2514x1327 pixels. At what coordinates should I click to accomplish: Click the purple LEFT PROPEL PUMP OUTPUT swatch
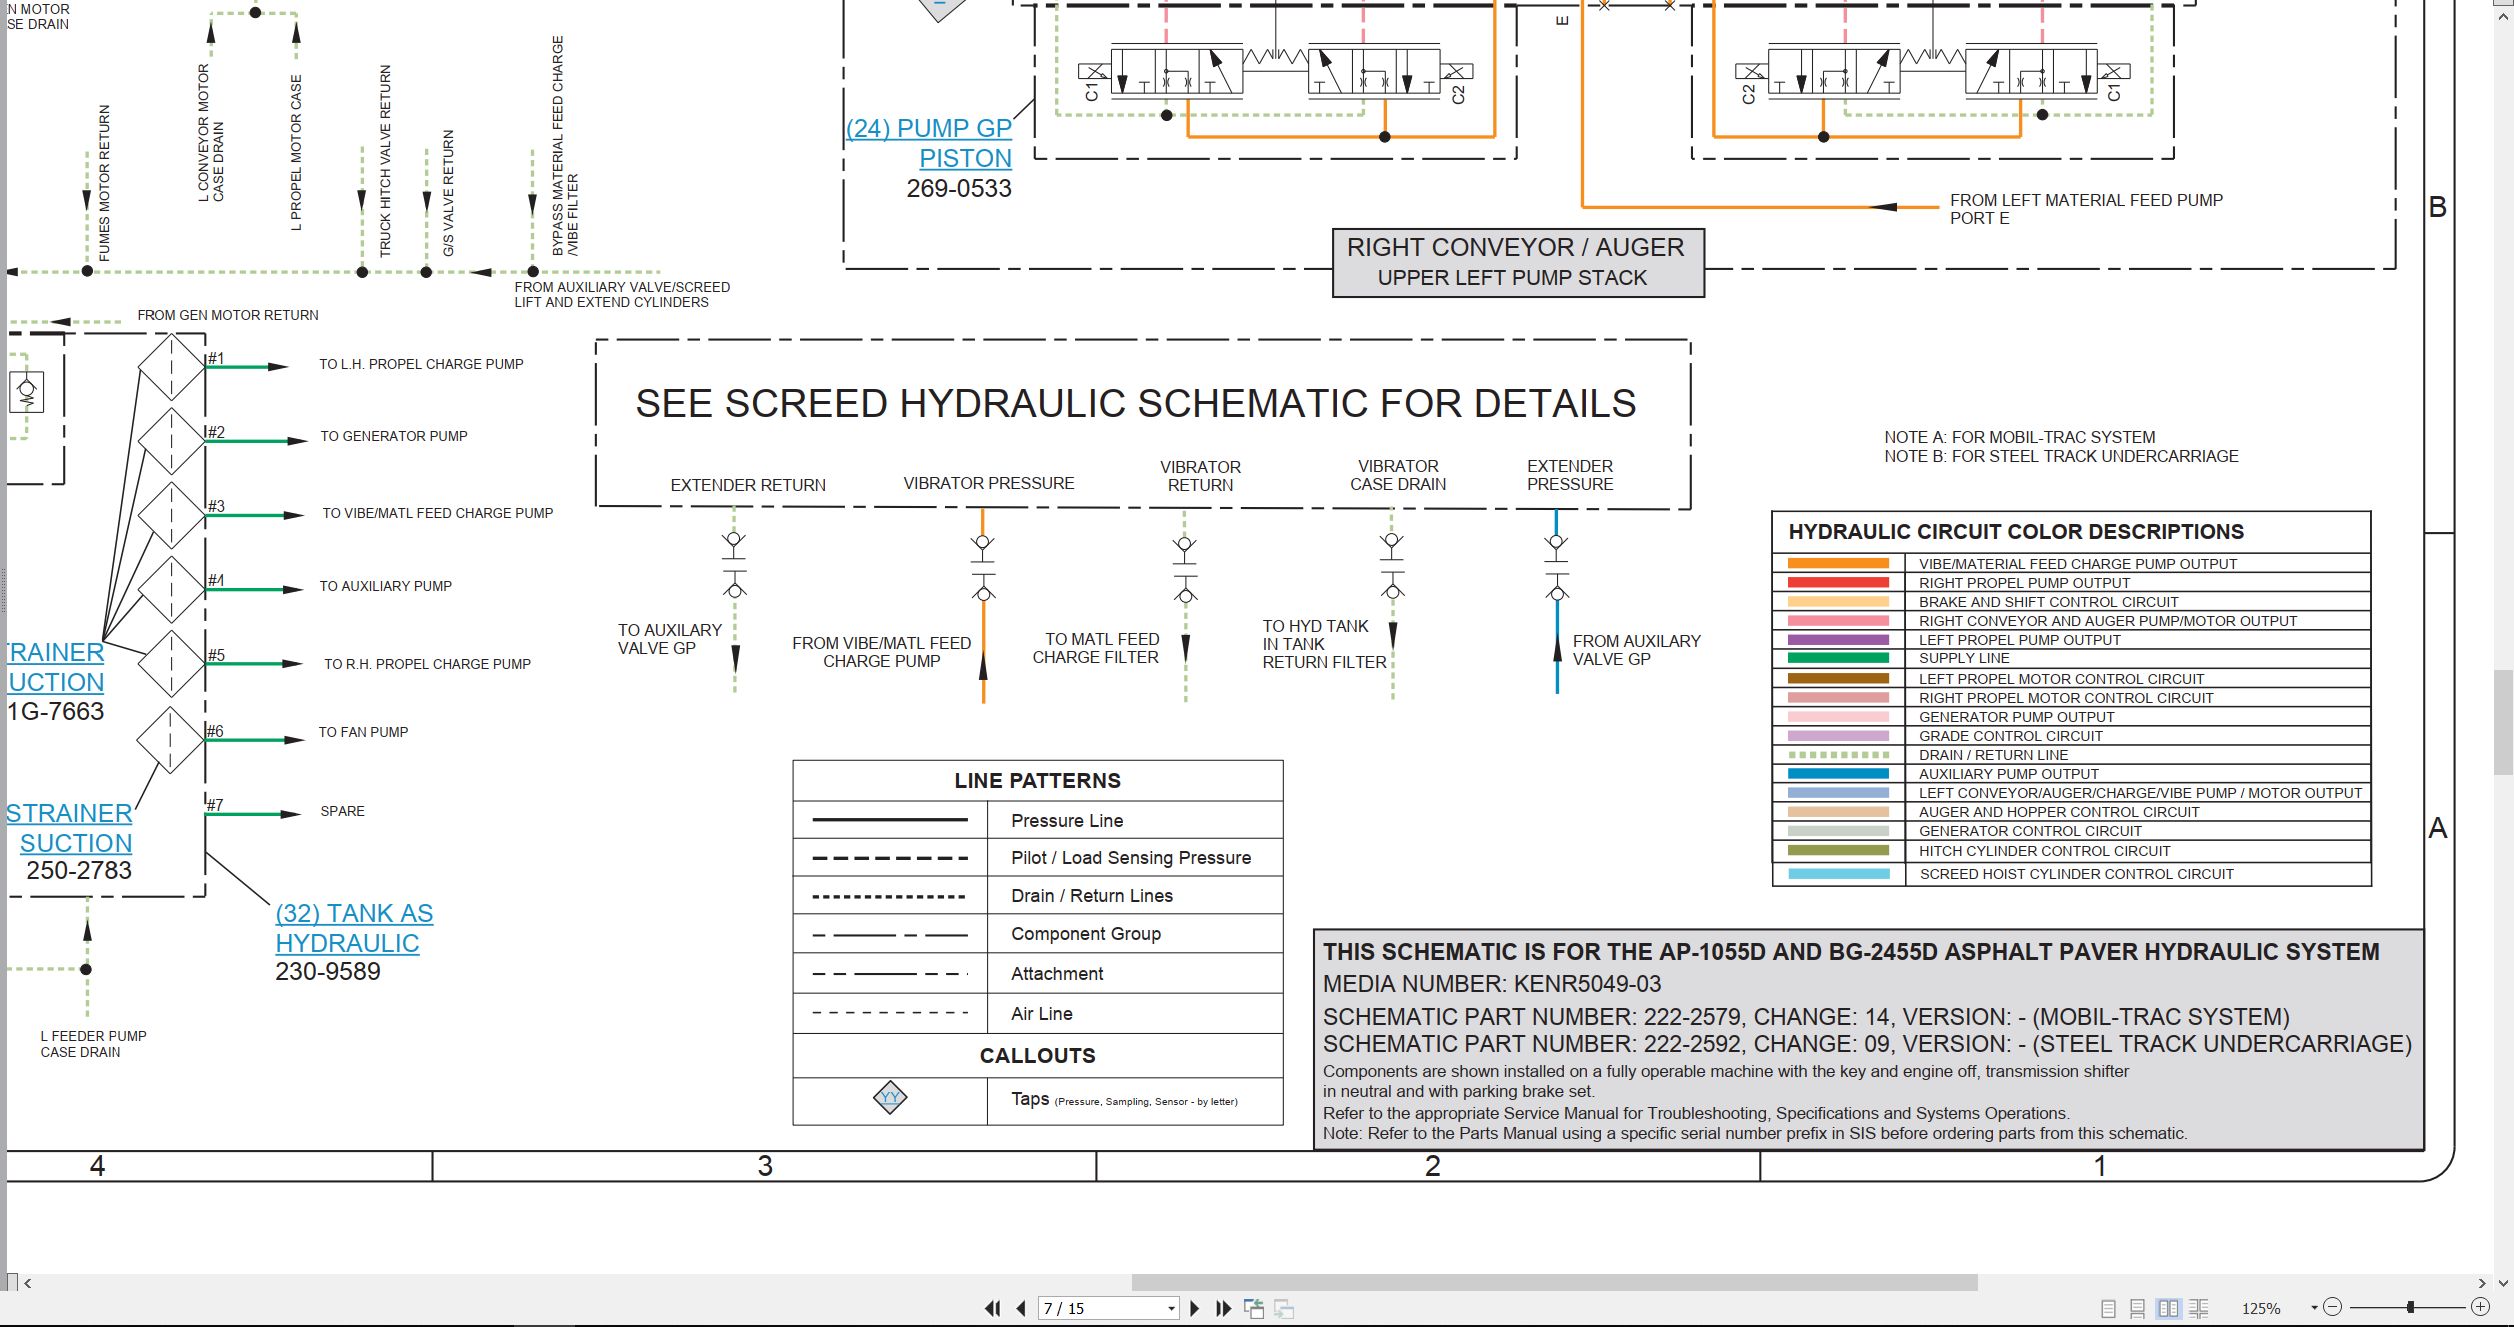1838,640
